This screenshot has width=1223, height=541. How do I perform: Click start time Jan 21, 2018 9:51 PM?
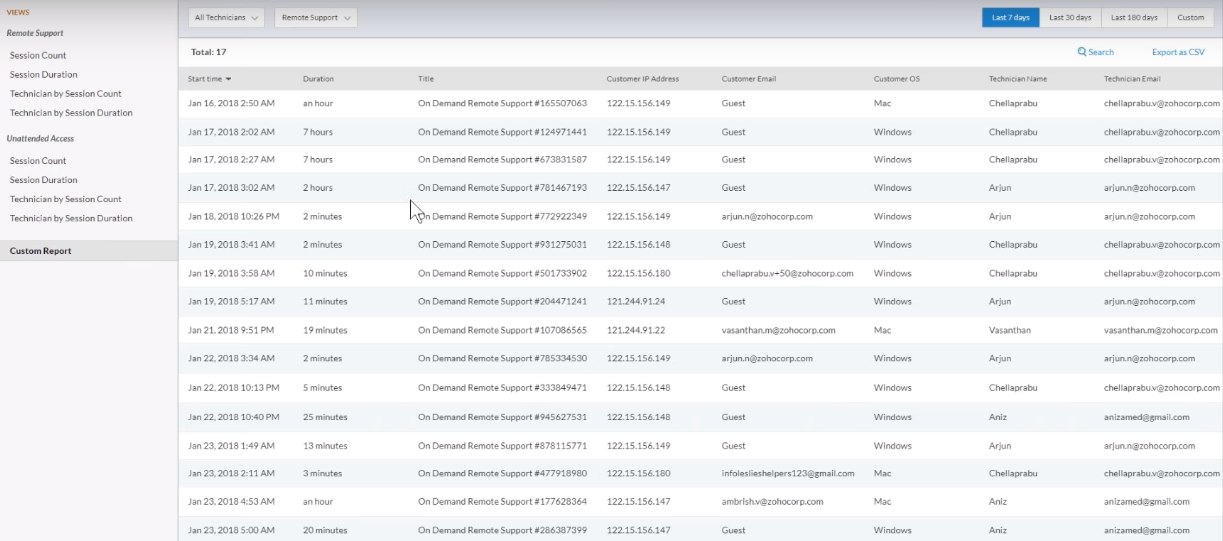(231, 330)
